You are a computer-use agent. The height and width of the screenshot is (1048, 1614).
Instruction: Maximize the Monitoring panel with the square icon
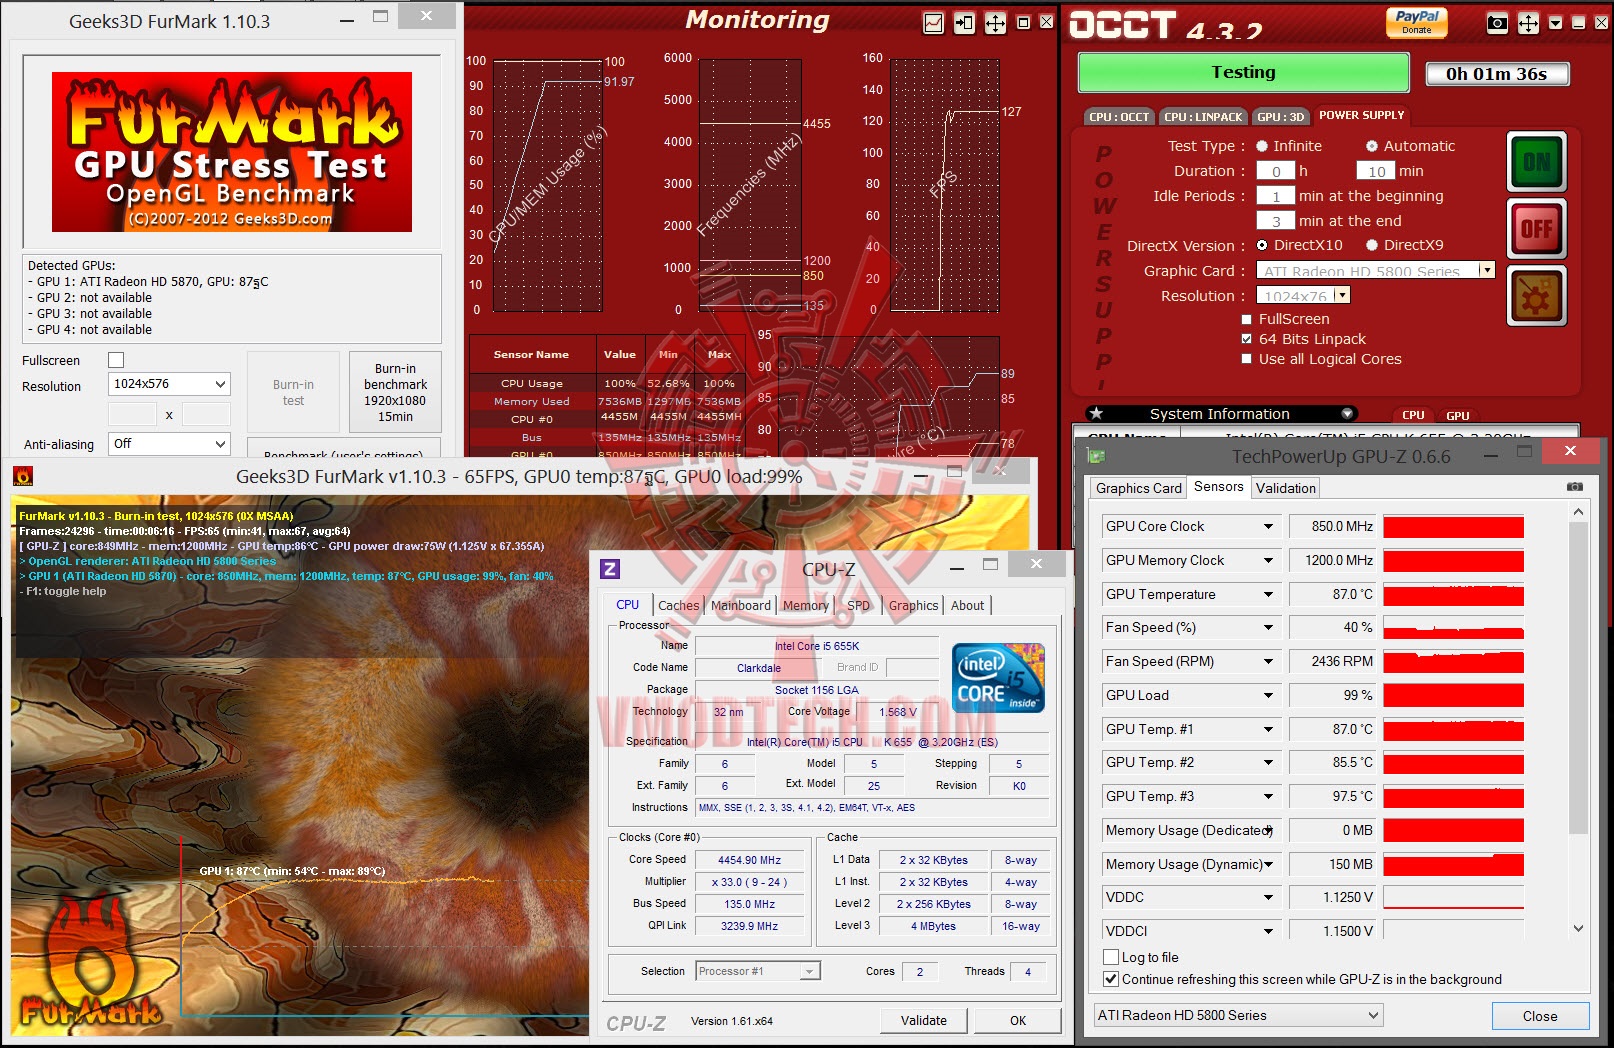tap(1023, 22)
